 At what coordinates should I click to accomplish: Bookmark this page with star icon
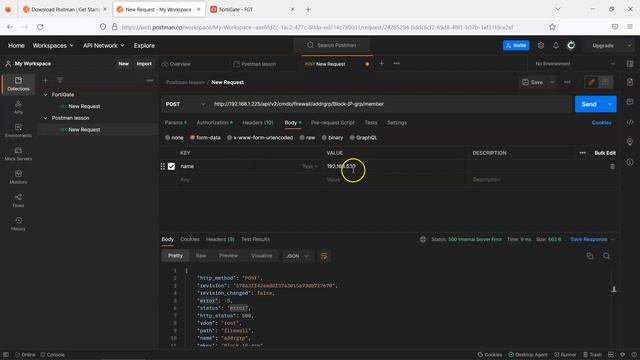point(552,27)
